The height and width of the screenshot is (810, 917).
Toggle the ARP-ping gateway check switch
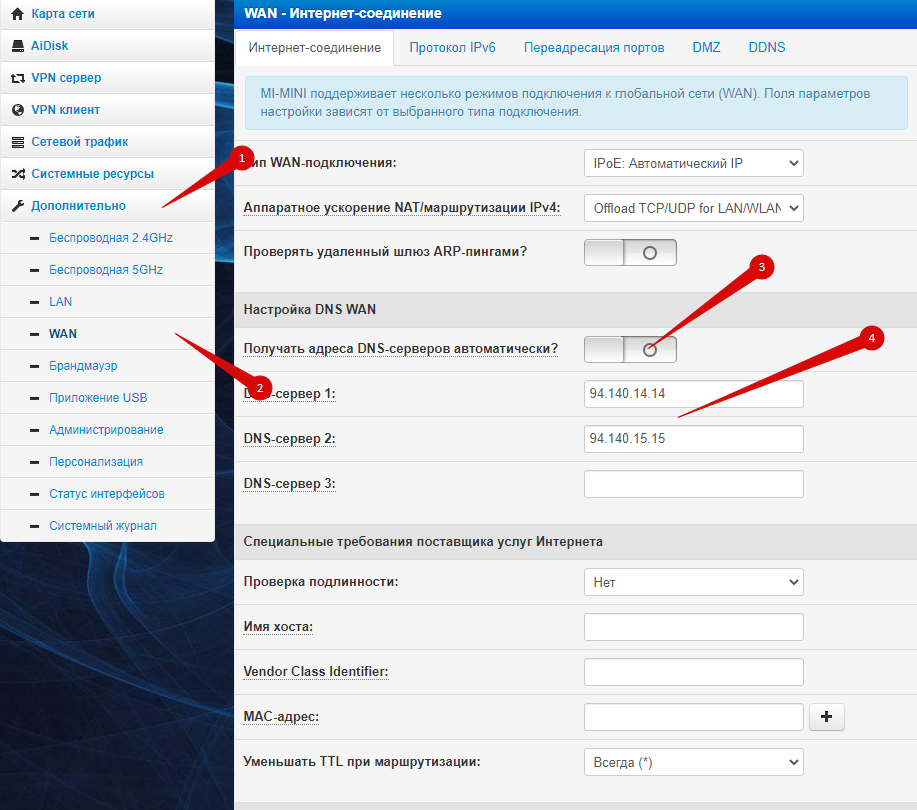pyautogui.click(x=630, y=253)
